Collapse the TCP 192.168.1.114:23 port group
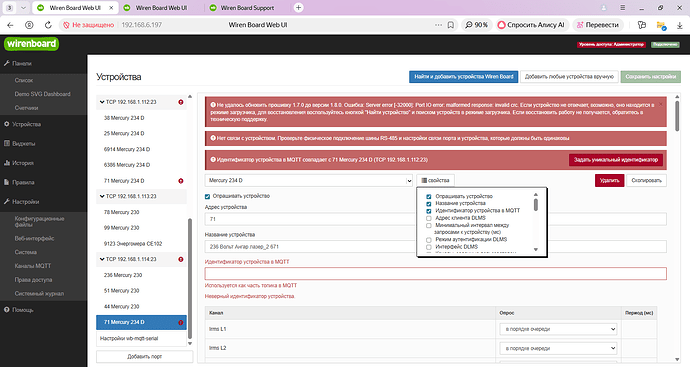The width and height of the screenshot is (690, 367). (102, 259)
